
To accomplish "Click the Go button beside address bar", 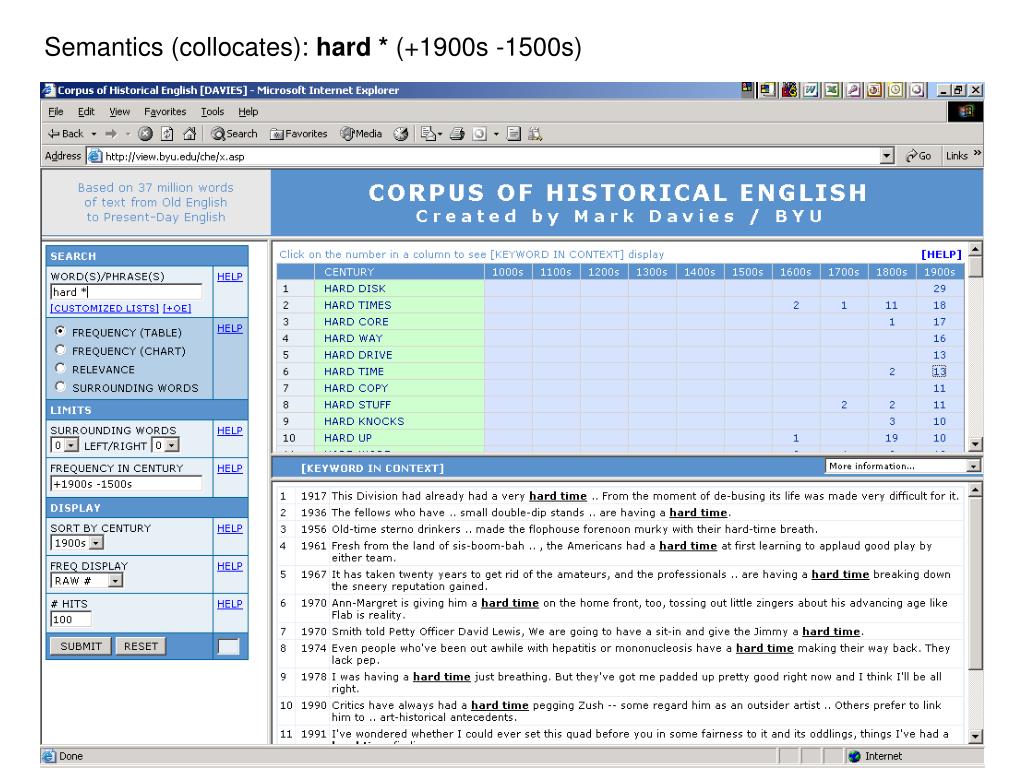I will [x=918, y=156].
